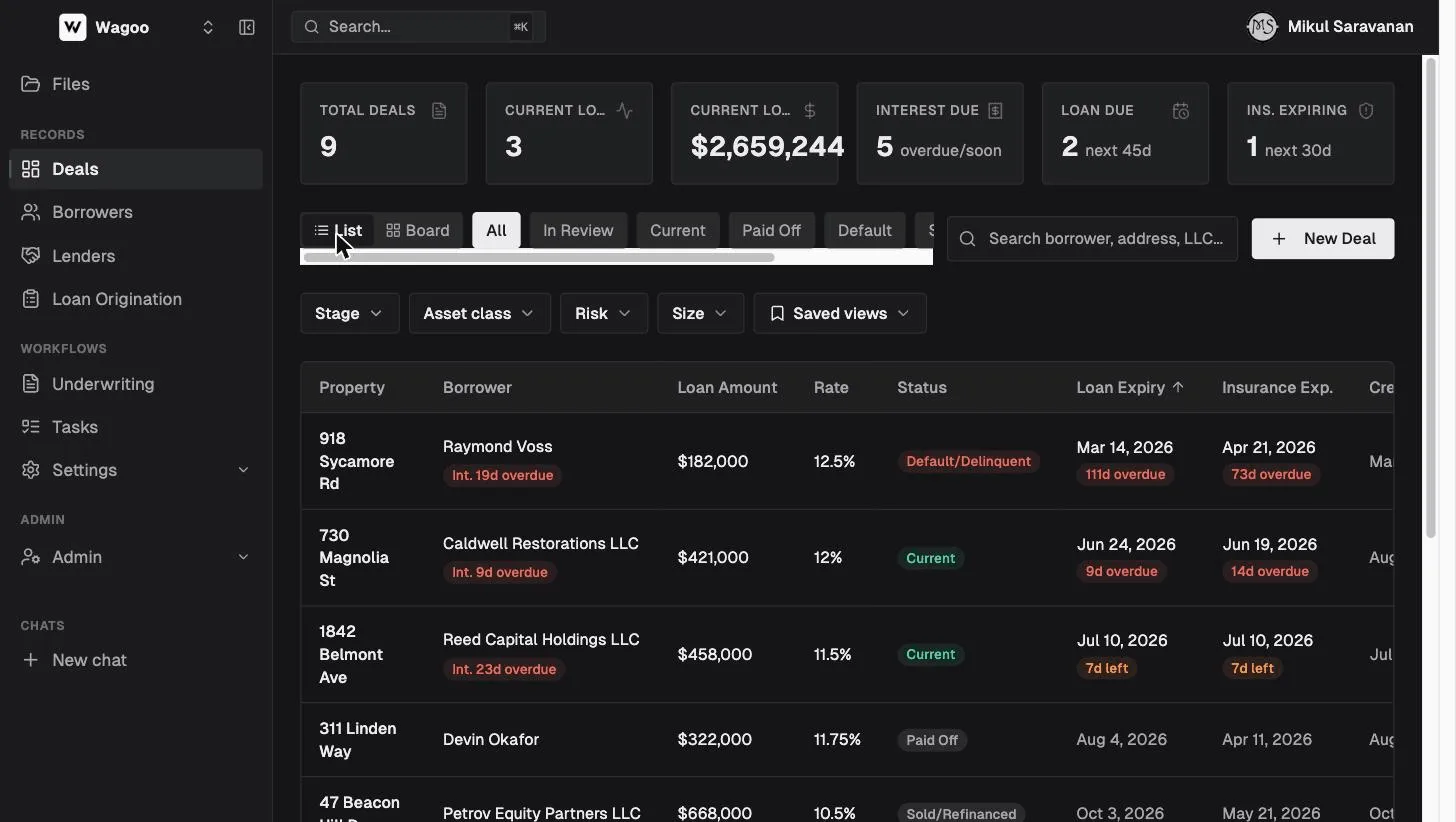Image resolution: width=1456 pixels, height=822 pixels.
Task: Select the In Review filter tab
Action: pyautogui.click(x=578, y=230)
